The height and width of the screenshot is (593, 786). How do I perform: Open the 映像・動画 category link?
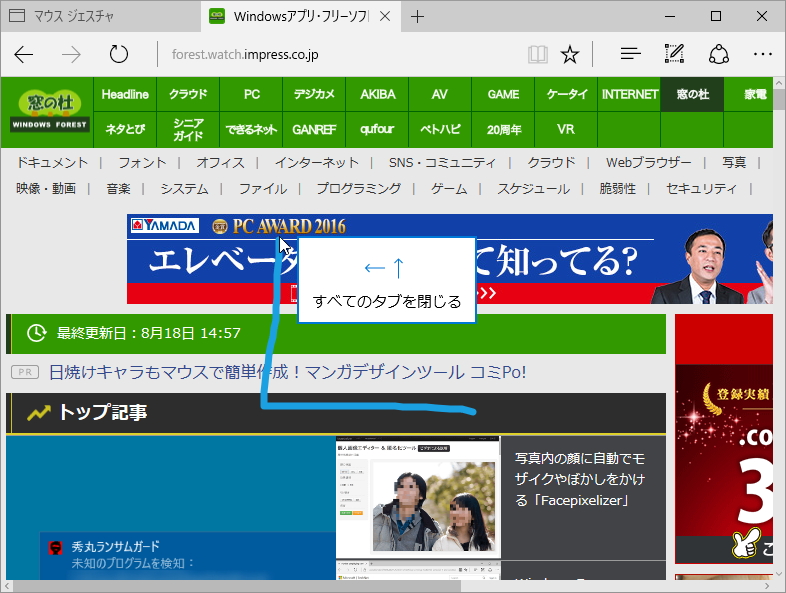tap(46, 188)
